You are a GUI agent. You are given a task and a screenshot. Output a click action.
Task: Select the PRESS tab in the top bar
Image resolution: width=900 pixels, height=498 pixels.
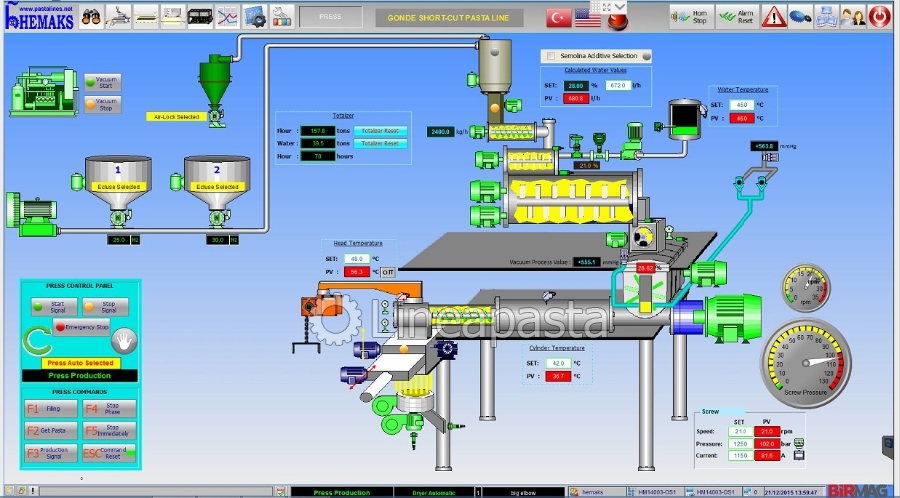[329, 17]
